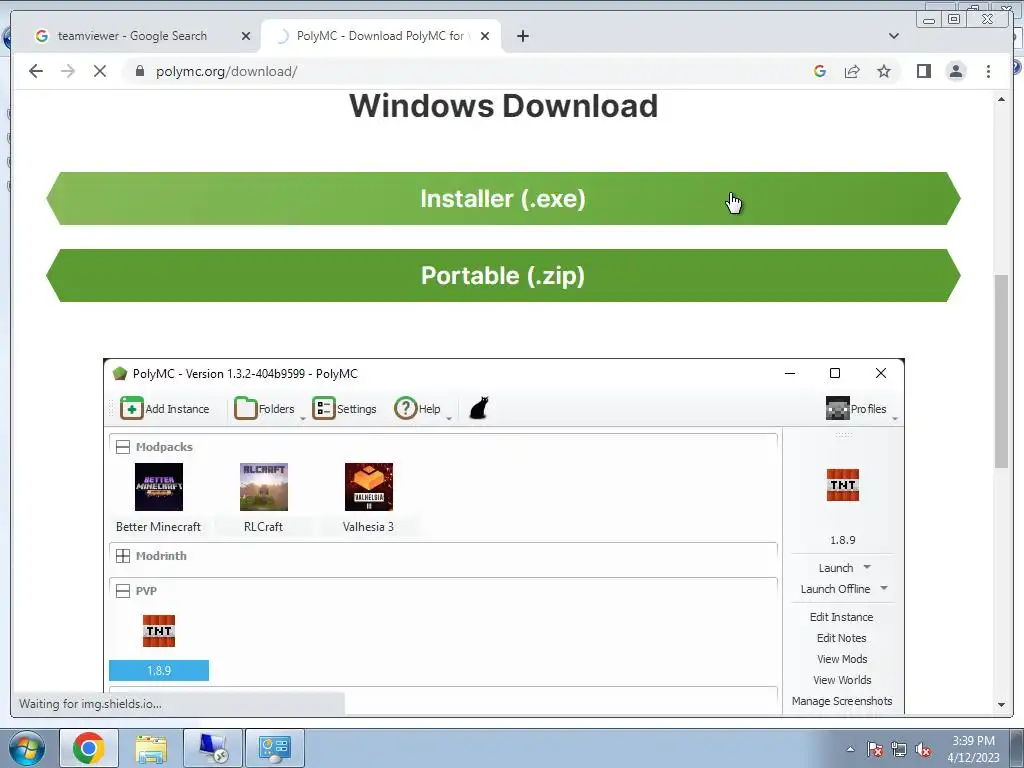Open the Chrome profile avatar
This screenshot has width=1024, height=768.
(955, 71)
